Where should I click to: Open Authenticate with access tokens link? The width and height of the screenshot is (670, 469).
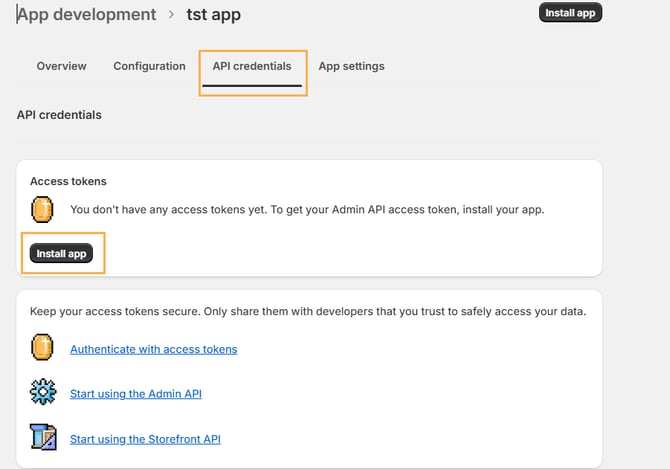153,349
